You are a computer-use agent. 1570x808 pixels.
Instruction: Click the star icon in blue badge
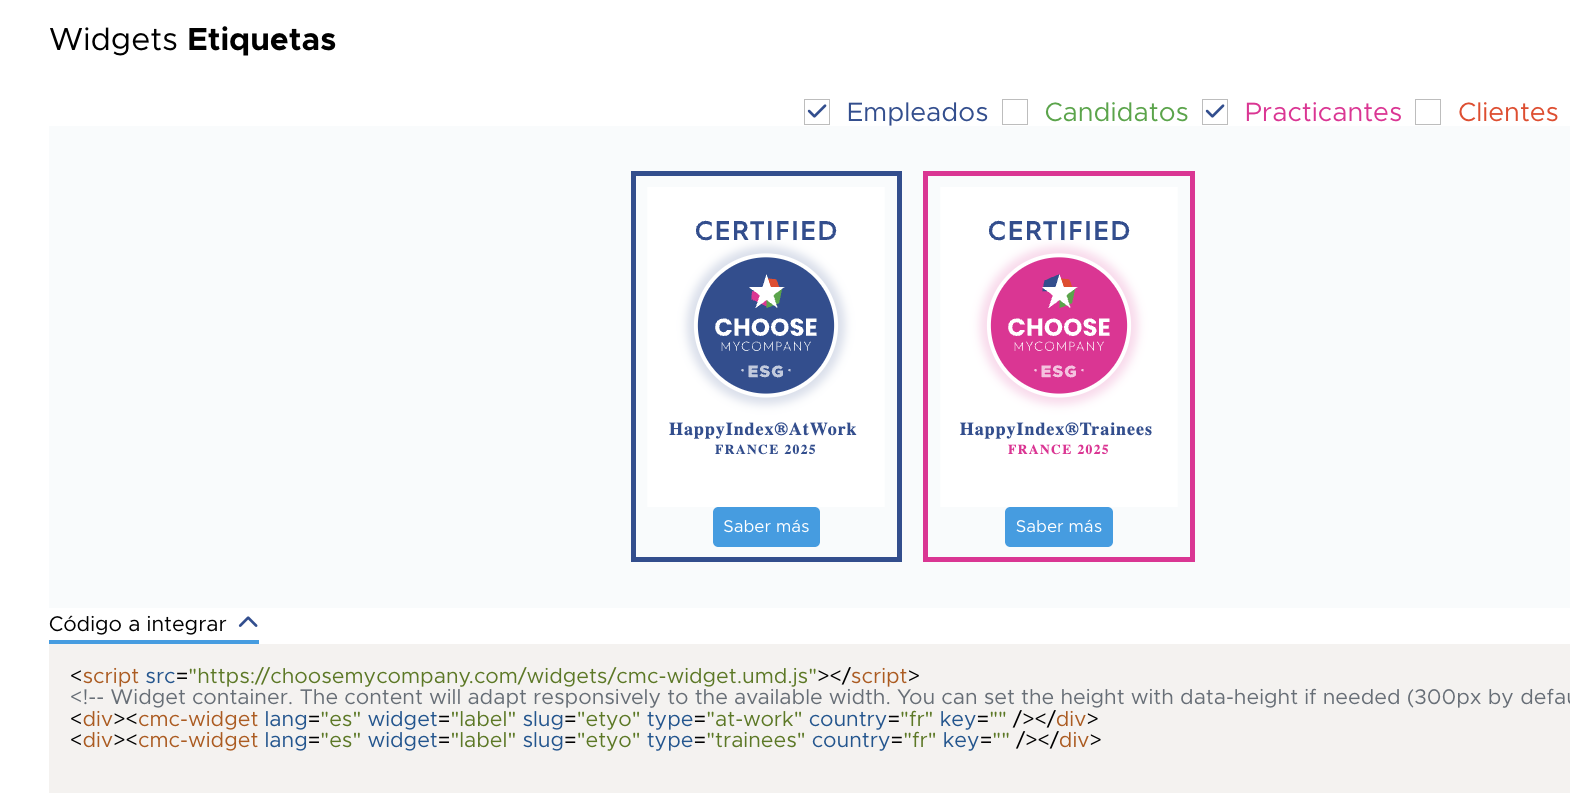(766, 292)
